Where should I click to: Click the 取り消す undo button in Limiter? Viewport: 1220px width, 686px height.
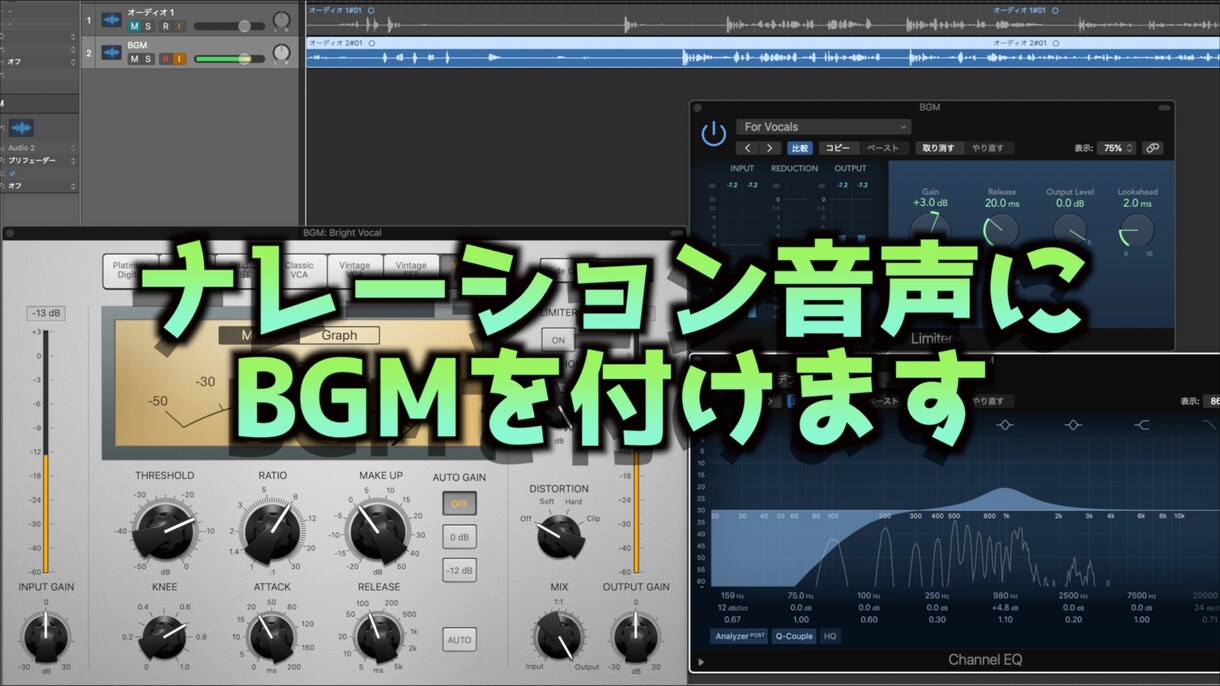click(938, 148)
